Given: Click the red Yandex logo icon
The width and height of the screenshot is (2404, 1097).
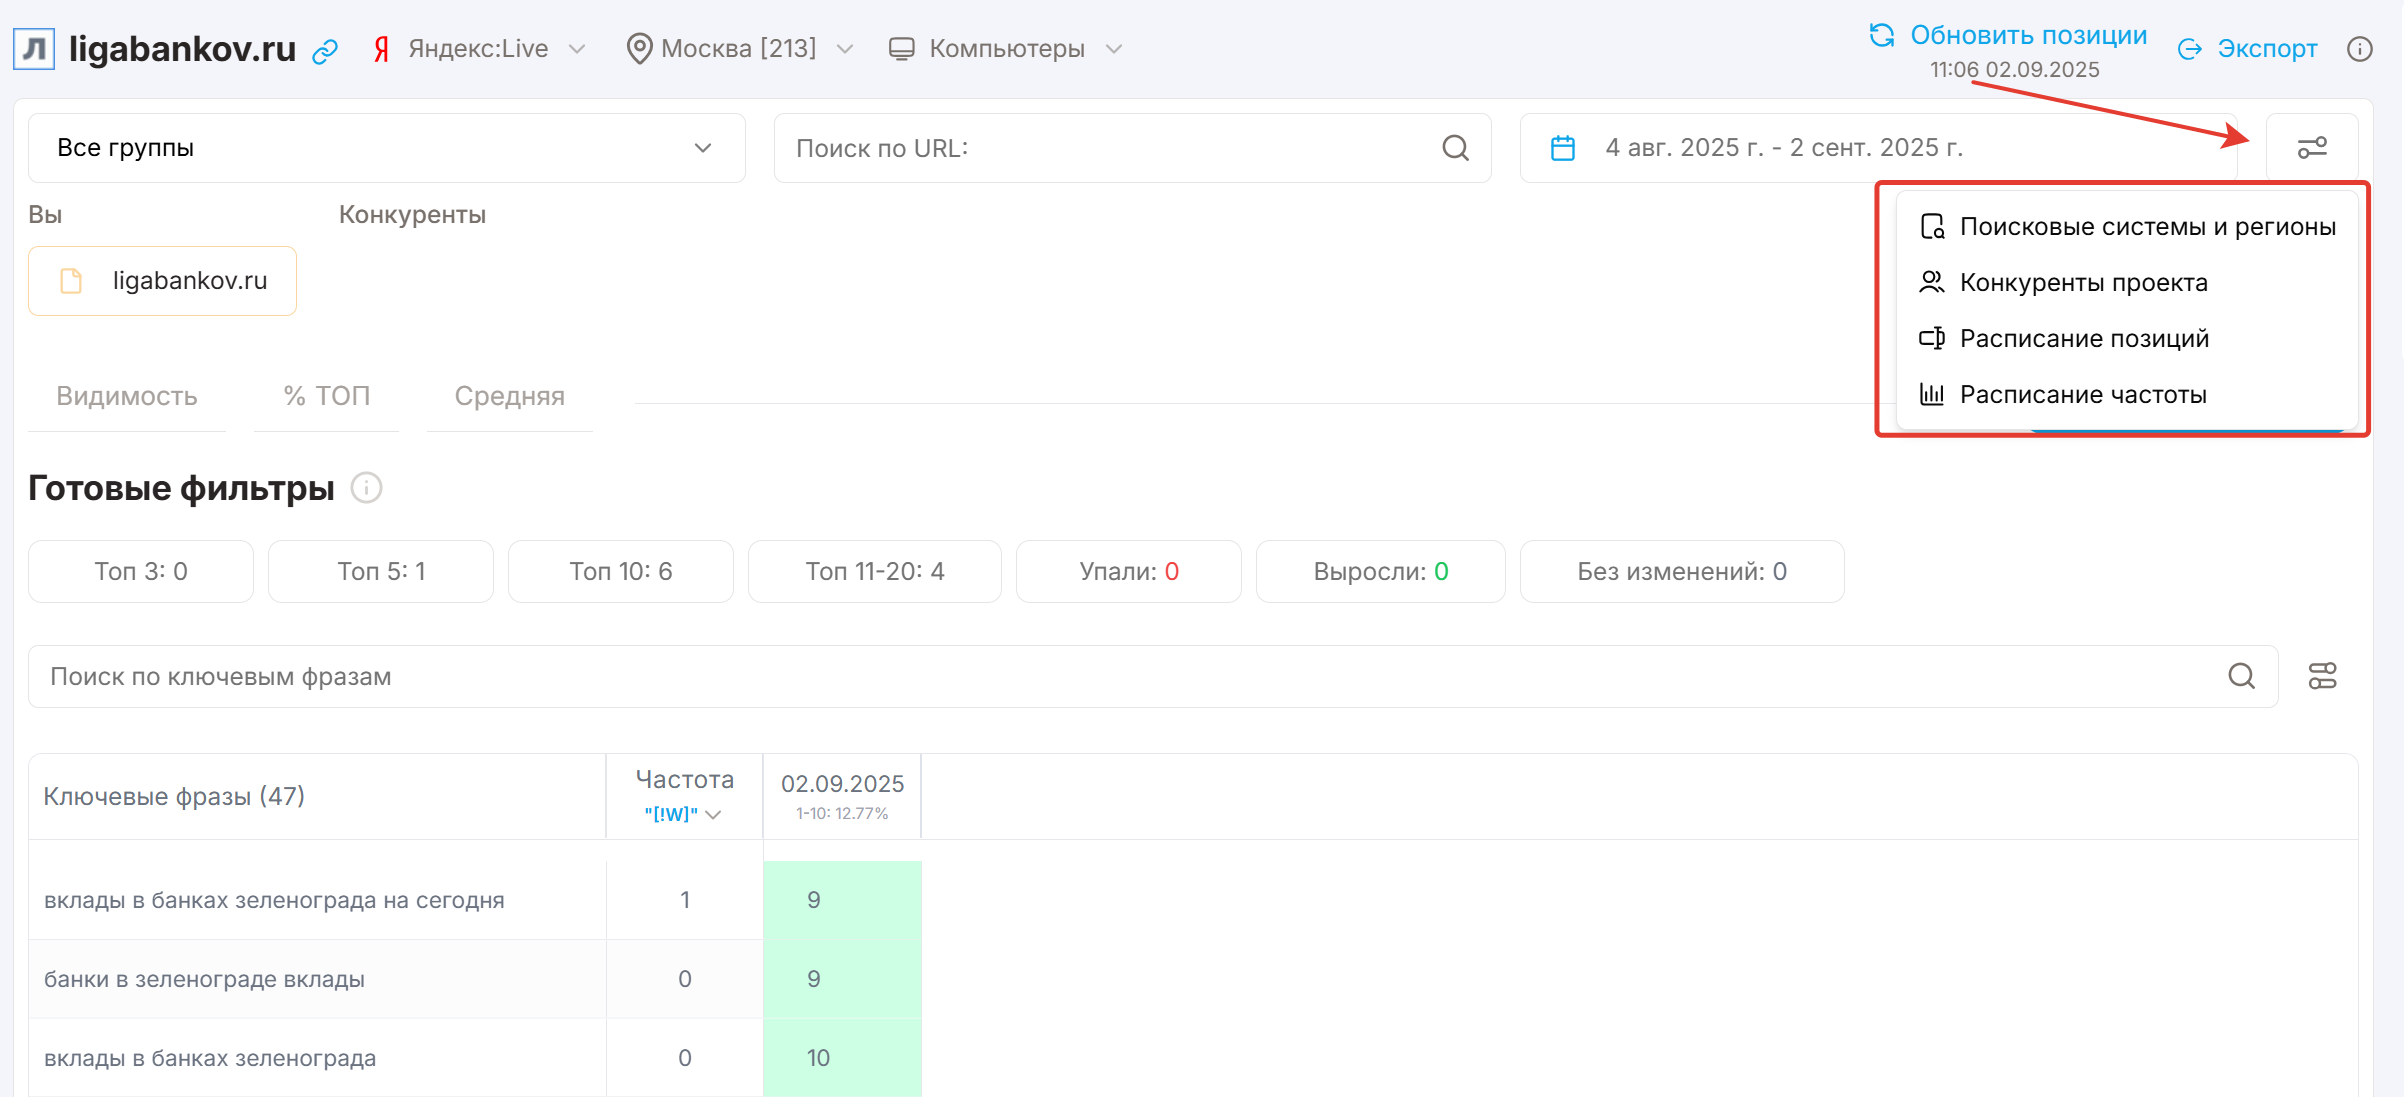Looking at the screenshot, I should click(x=381, y=48).
